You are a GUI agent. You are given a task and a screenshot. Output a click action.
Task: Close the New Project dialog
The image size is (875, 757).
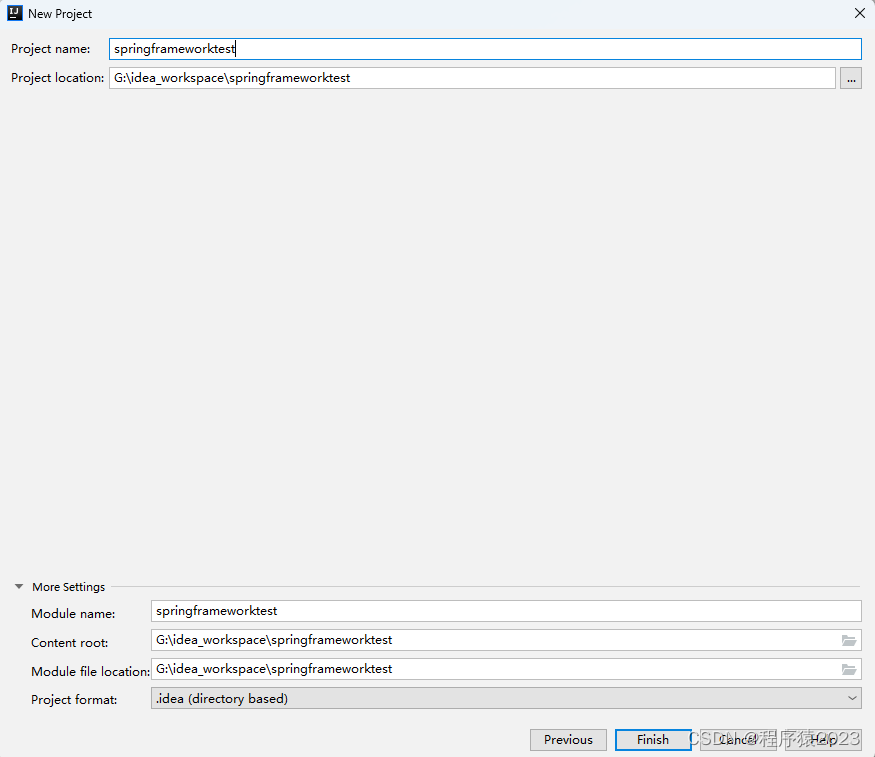[859, 13]
